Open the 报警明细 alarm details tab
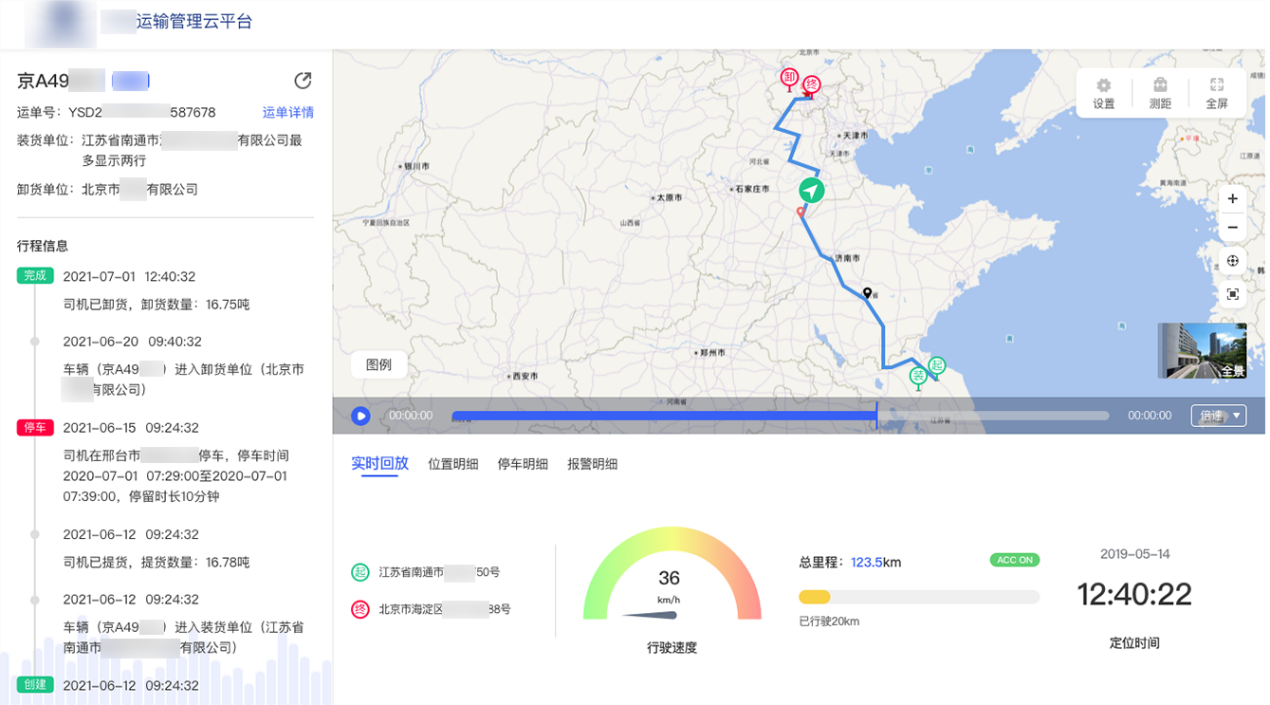1270x705 pixels. coord(592,464)
